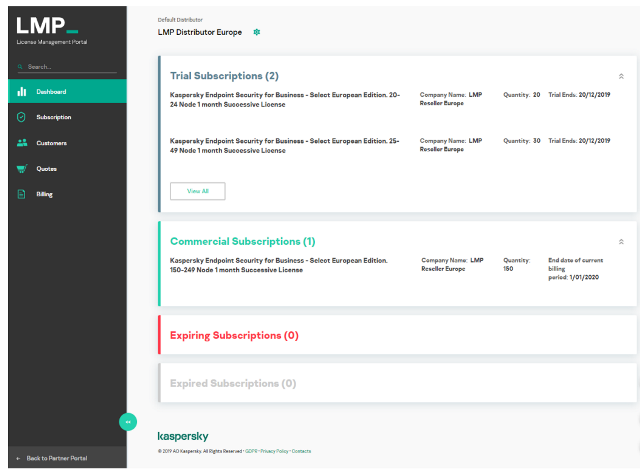Click Back to Partner Portal link

coord(56,458)
